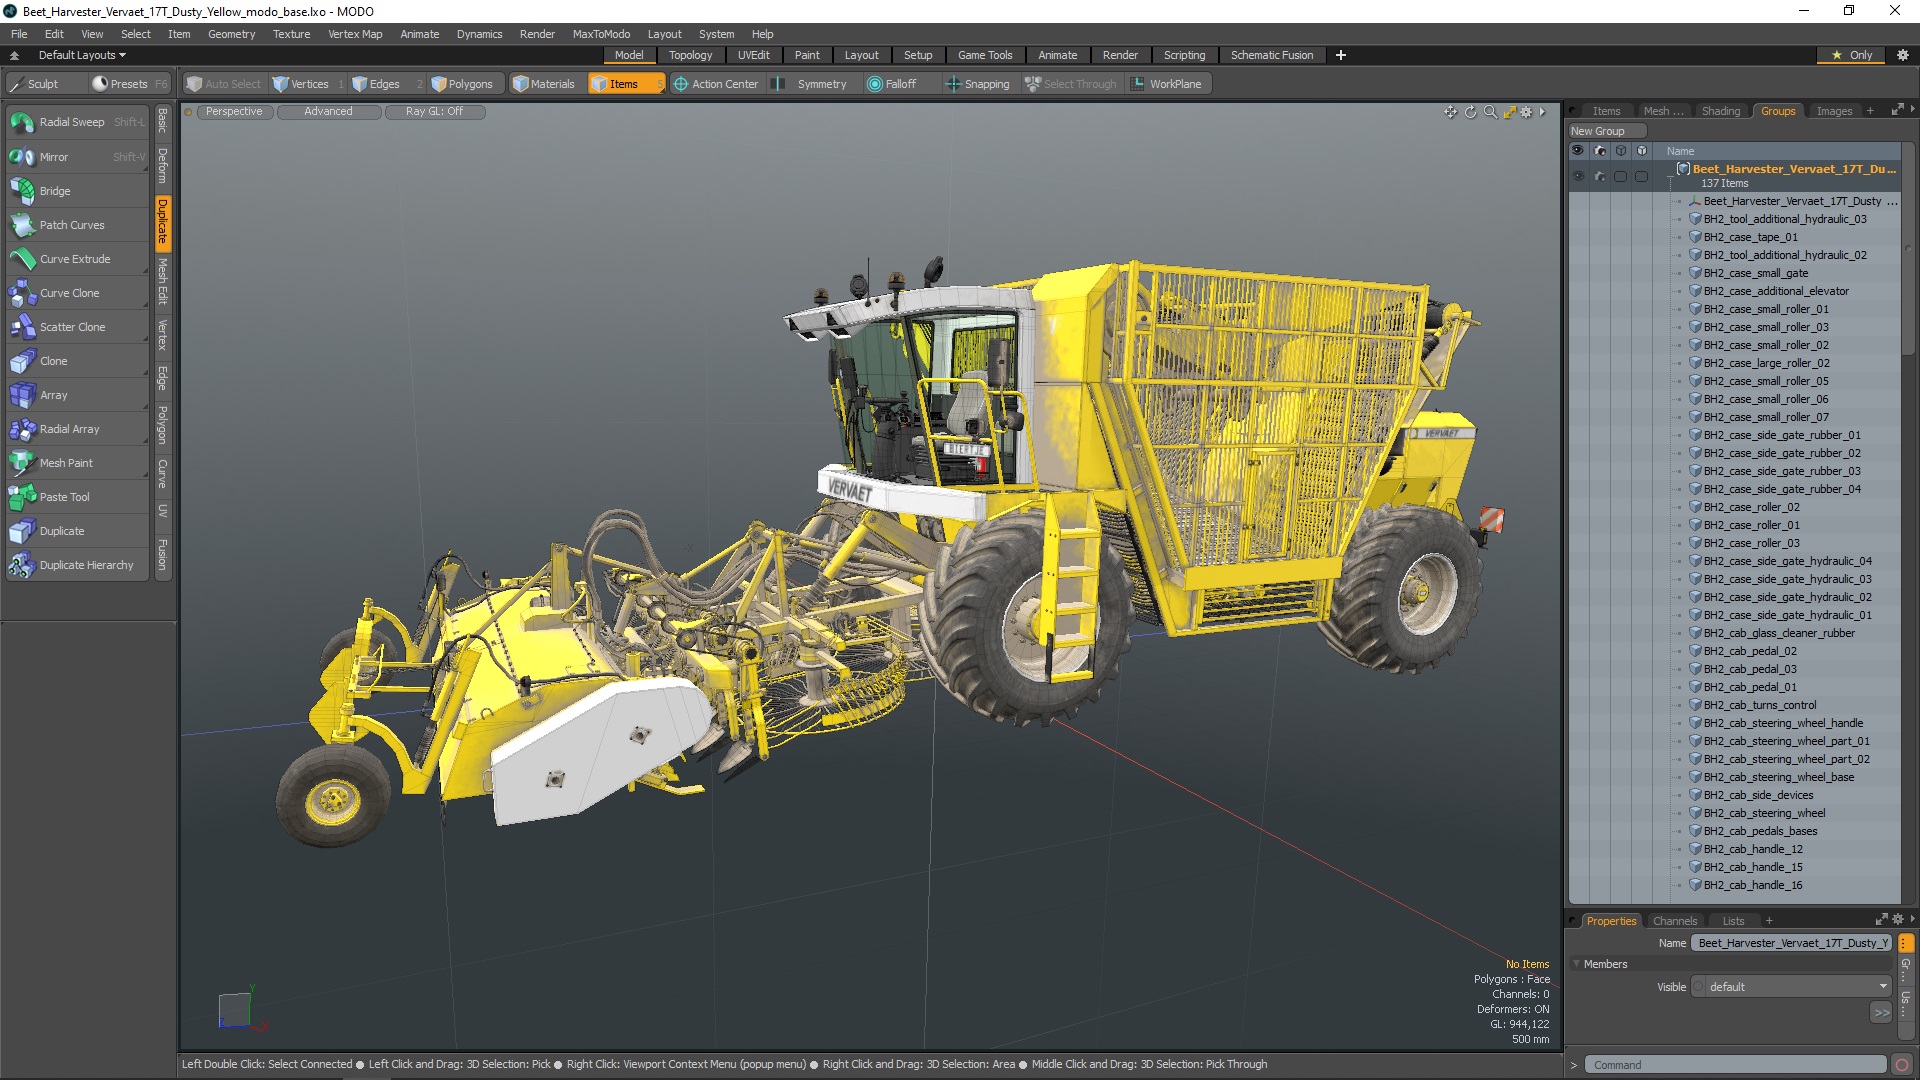Activate the Array tool
The height and width of the screenshot is (1080, 1920).
point(77,395)
